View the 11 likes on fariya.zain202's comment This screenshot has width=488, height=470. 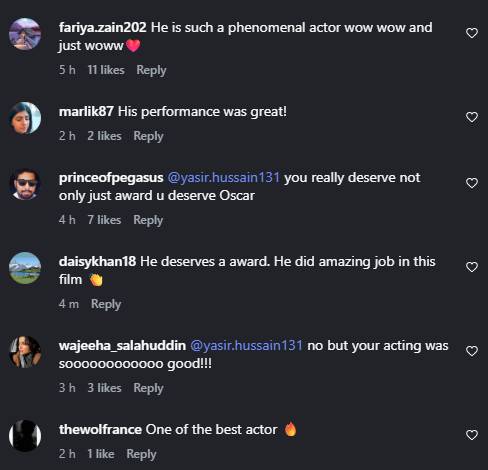pos(106,70)
